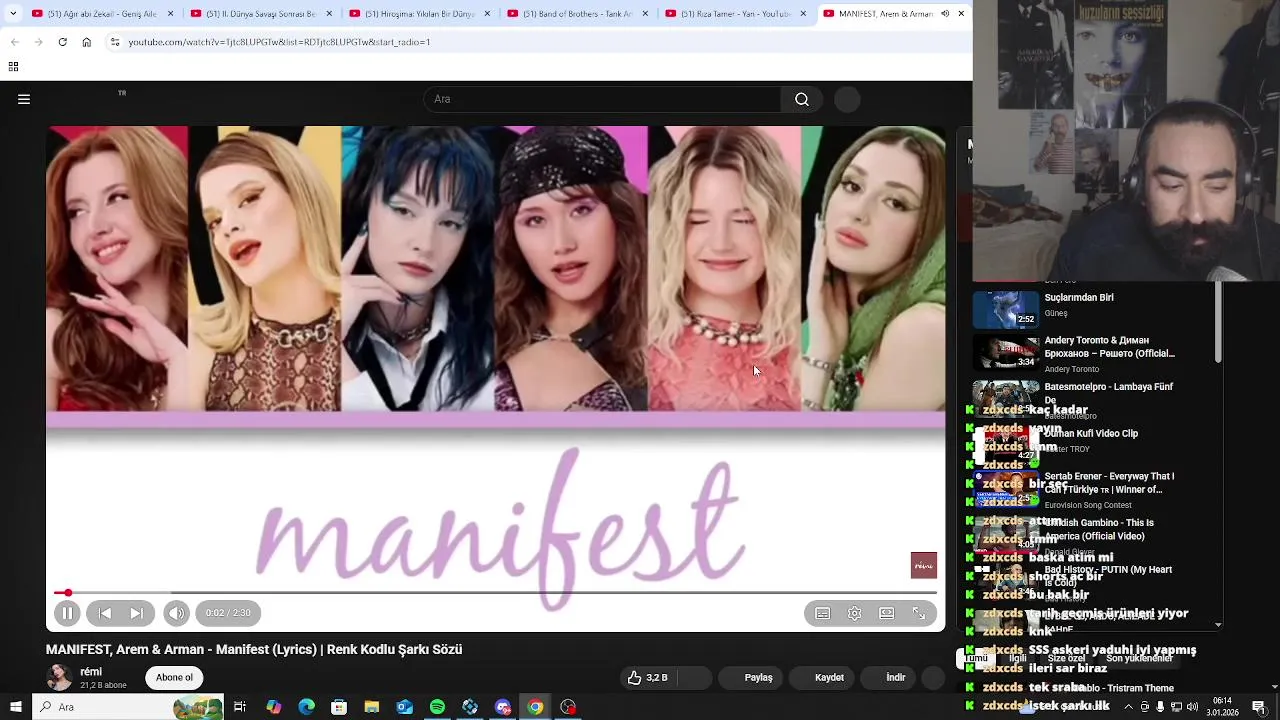1280x720 pixels.
Task: Open Outlook from the taskbar
Action: point(404,707)
